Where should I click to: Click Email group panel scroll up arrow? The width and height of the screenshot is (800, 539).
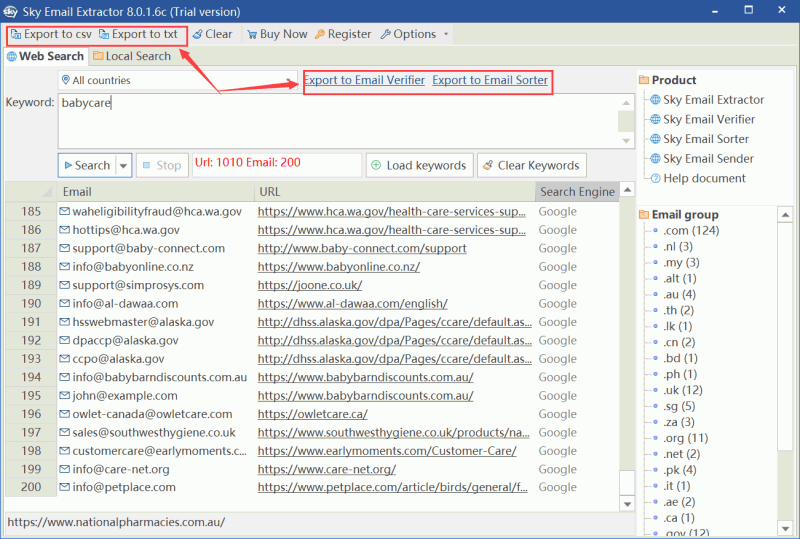[x=785, y=215]
